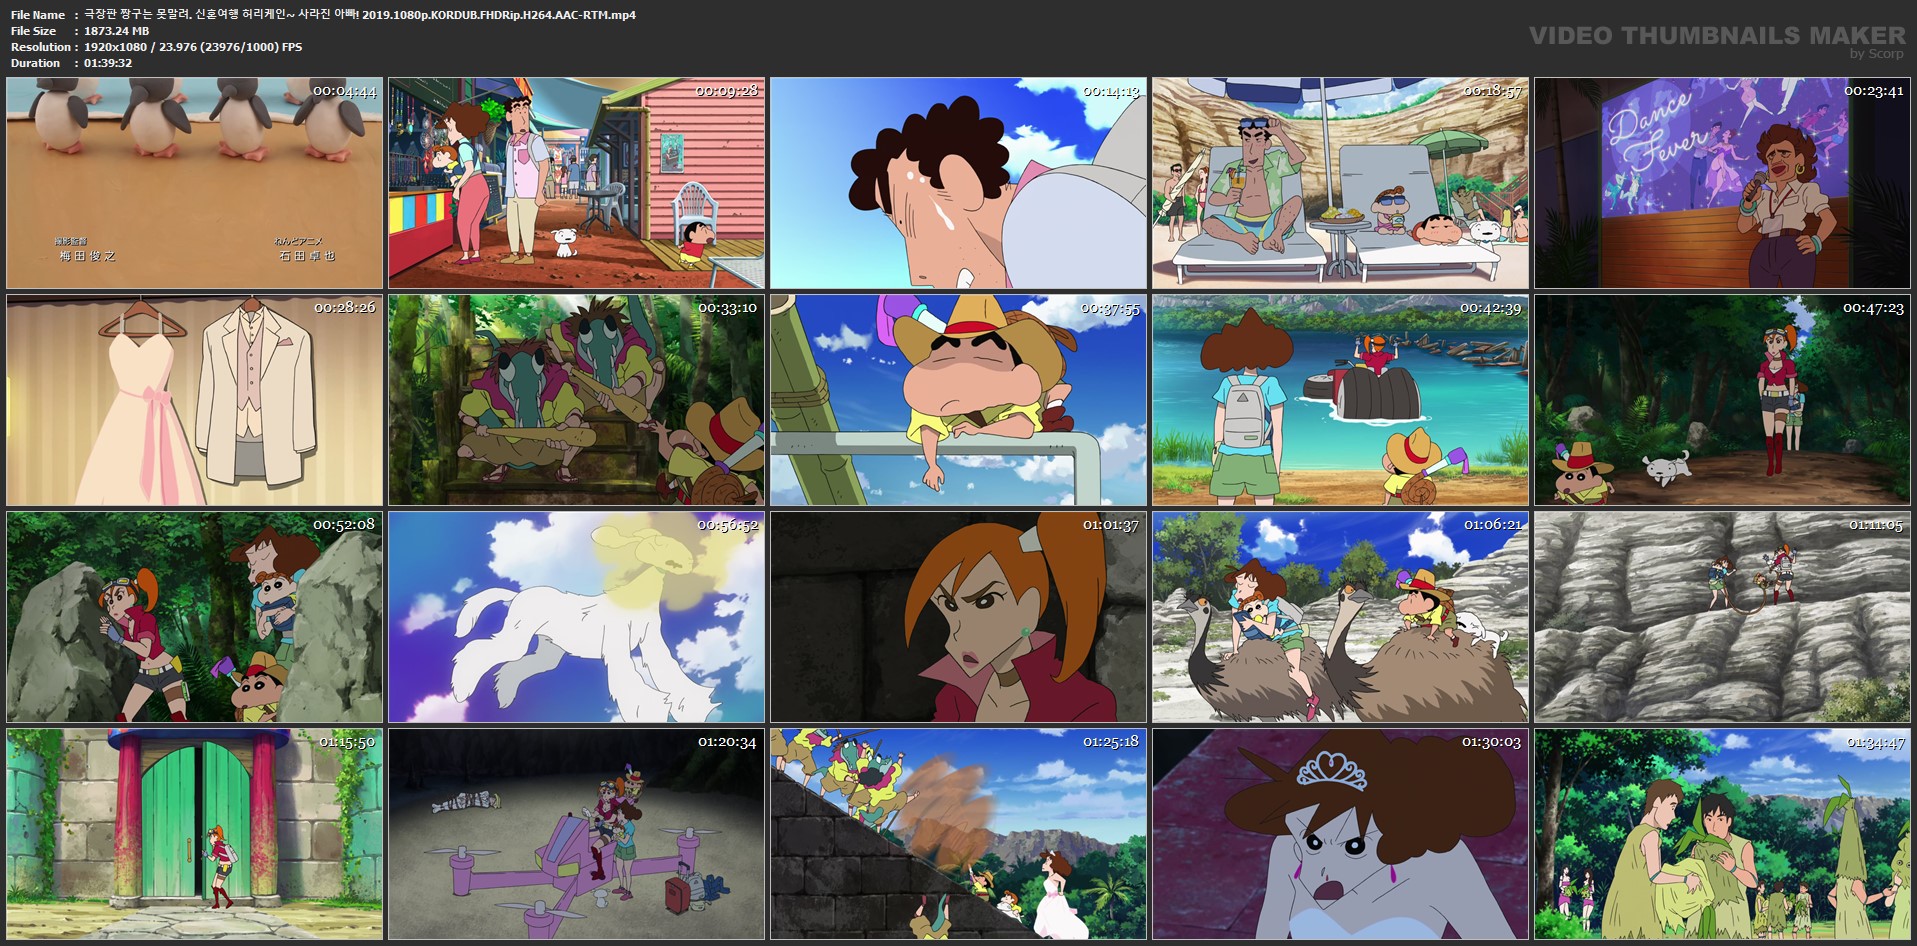Viewport: 1917px width, 946px height.
Task: Select the 01:34:47 leaf costume thumbnail
Action: click(x=1723, y=834)
